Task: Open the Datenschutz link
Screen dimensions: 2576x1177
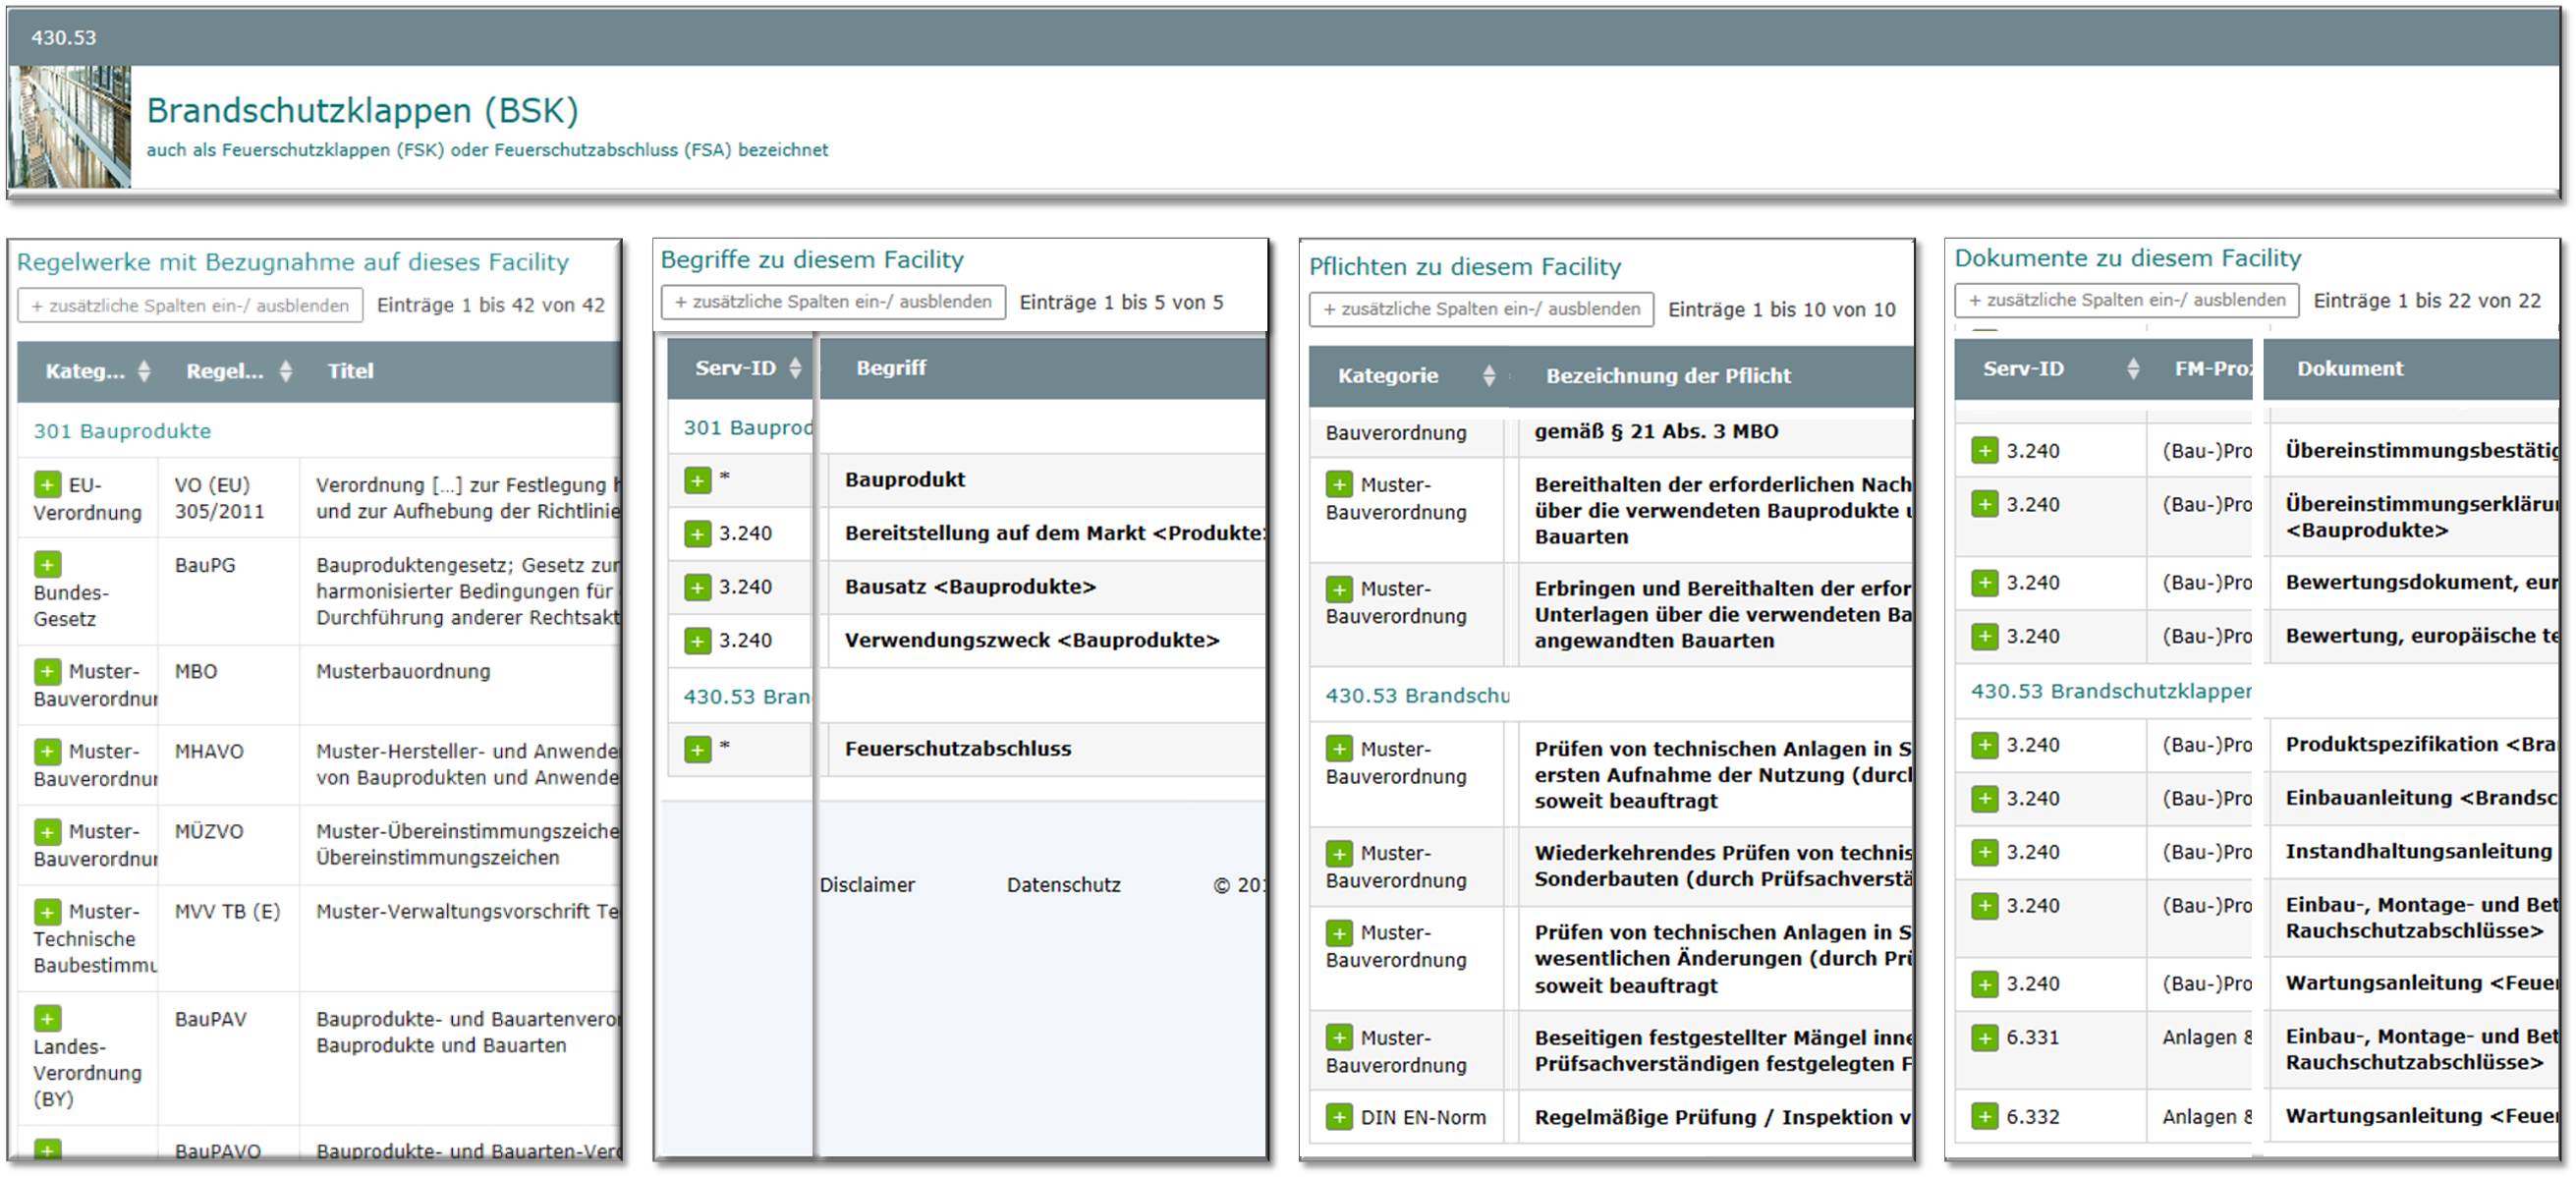Action: pos(1063,885)
